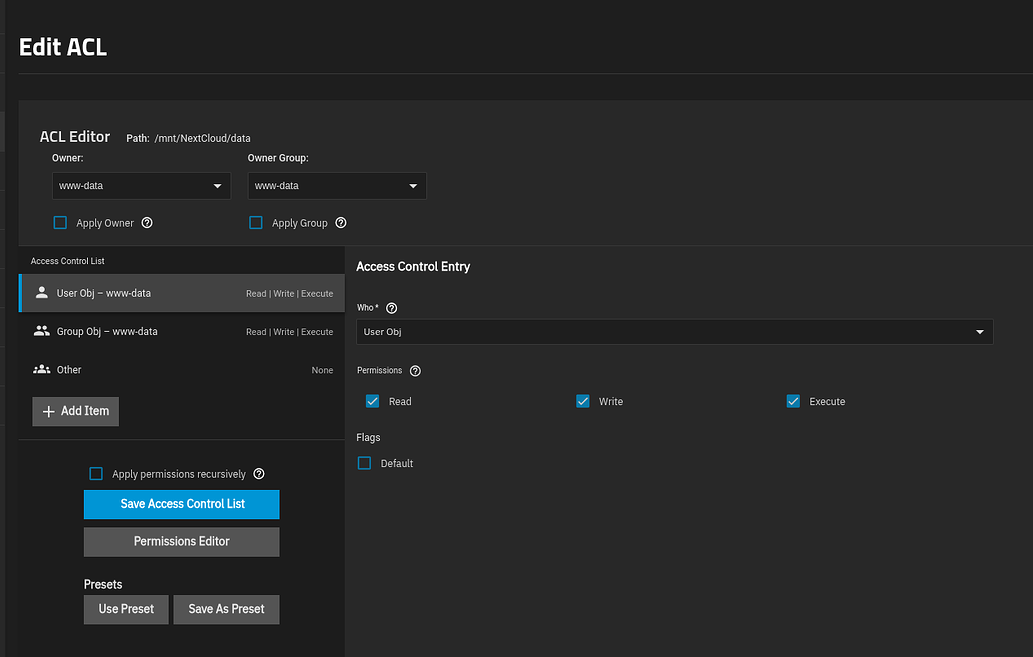The width and height of the screenshot is (1033, 657).
Task: Click the user icon of User Obj entry
Action: [42, 293]
